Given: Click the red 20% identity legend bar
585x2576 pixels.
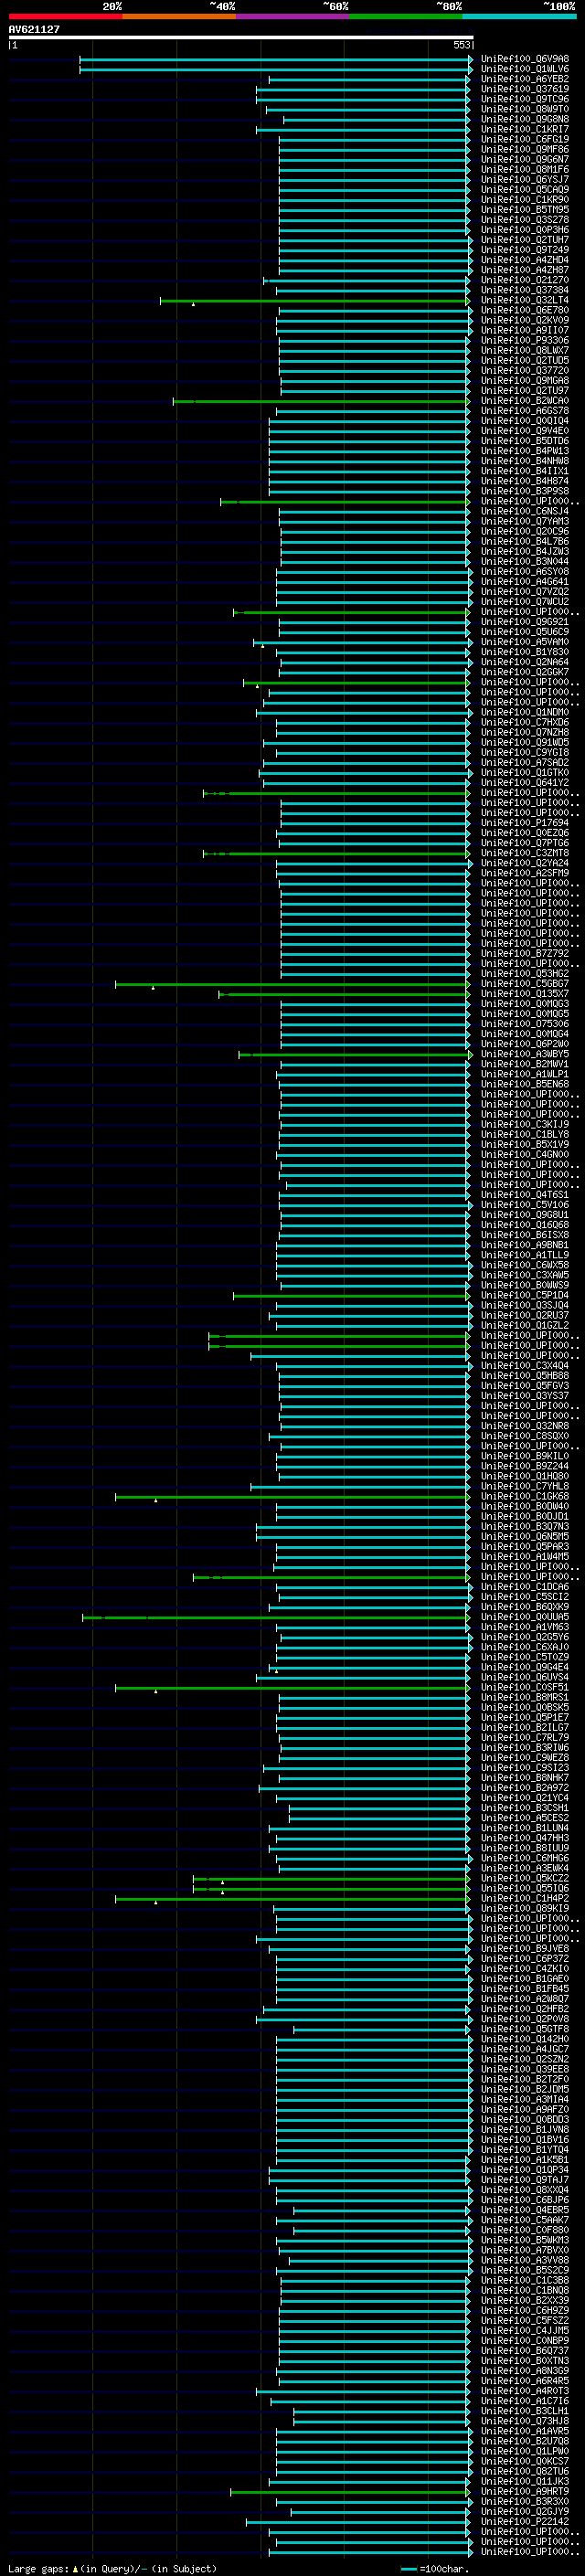Looking at the screenshot, I should tap(65, 16).
